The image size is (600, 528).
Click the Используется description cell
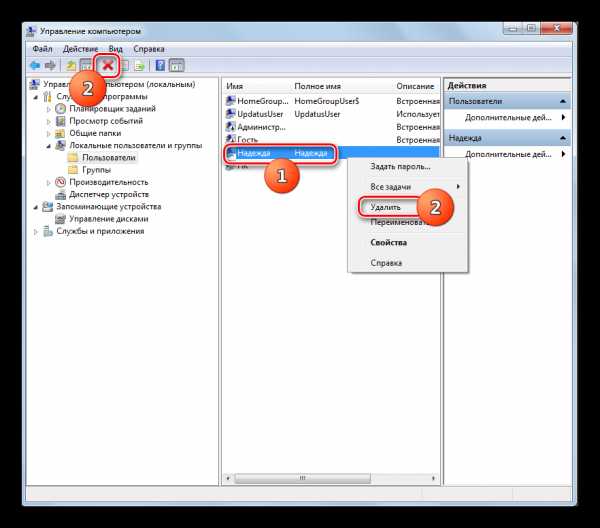(418, 114)
